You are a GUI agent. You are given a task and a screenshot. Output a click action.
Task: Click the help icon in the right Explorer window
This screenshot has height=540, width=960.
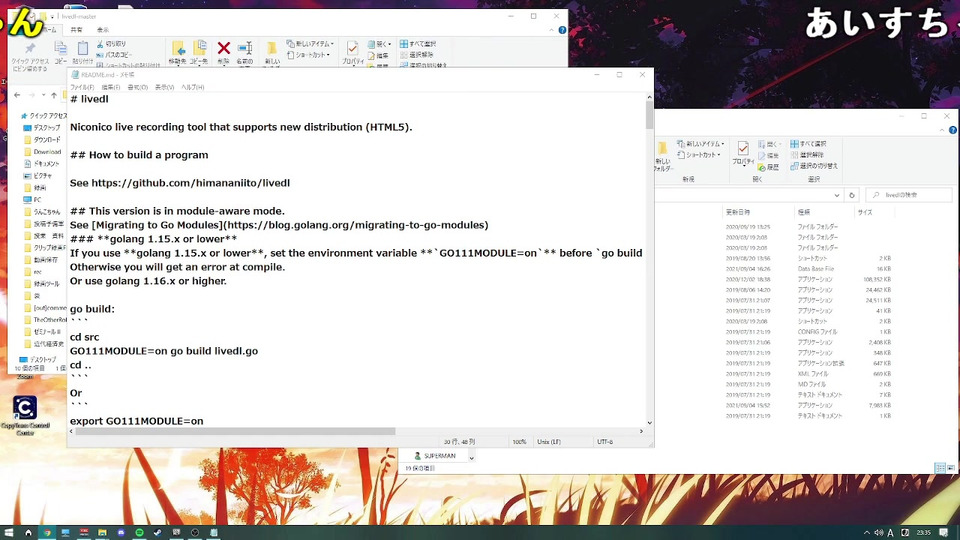click(953, 130)
